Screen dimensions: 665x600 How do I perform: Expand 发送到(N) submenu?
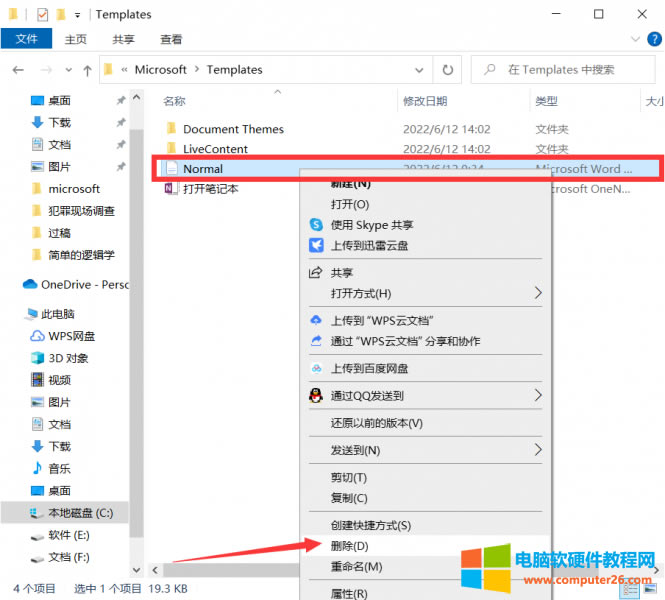coord(425,450)
